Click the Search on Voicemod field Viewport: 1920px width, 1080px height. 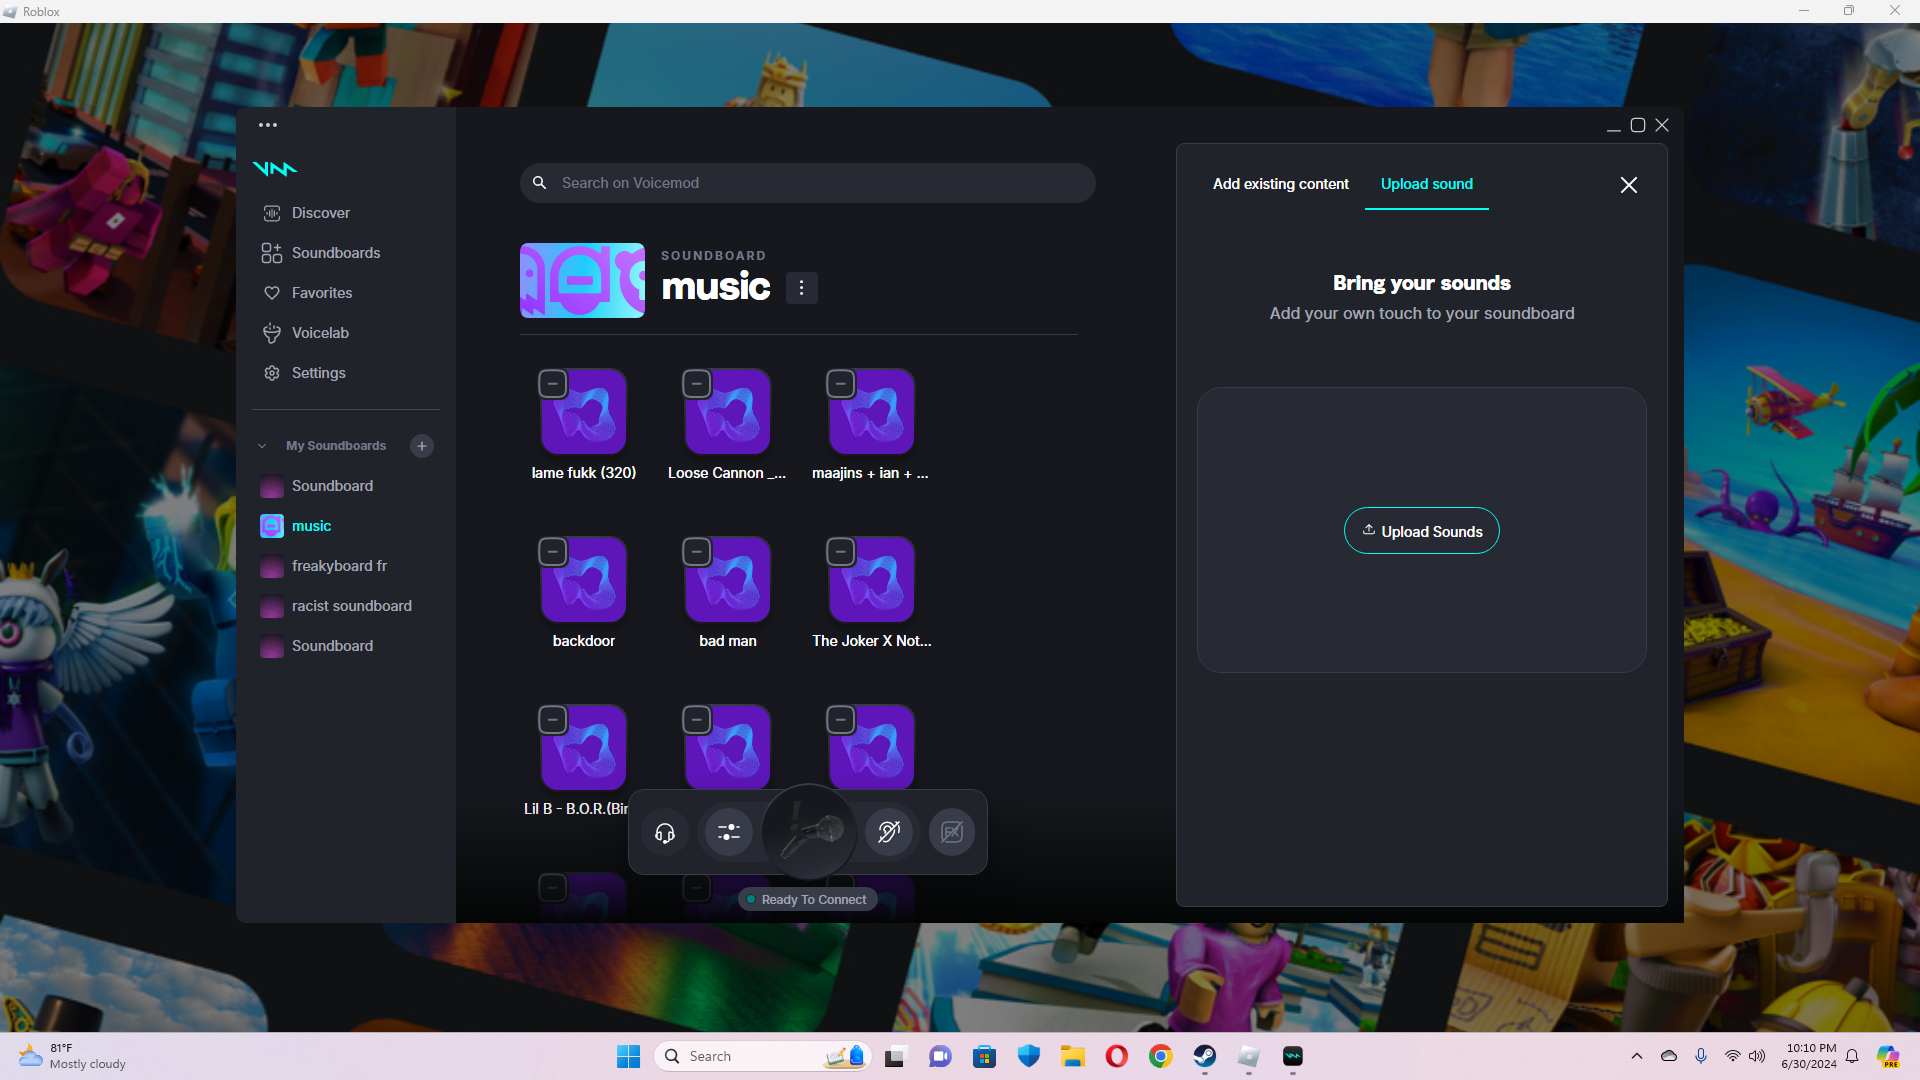coord(807,183)
